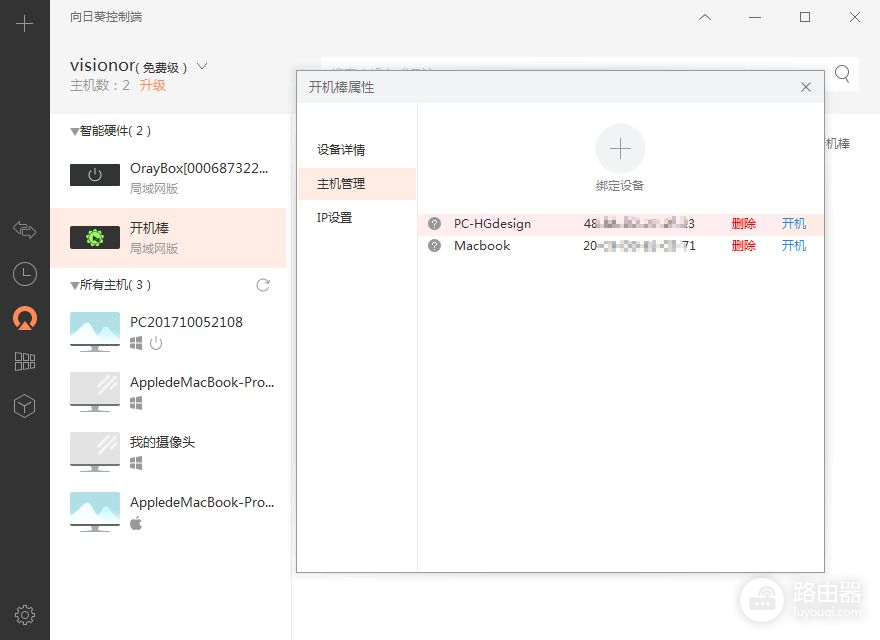Select the orange Sunlogin logo icon
This screenshot has width=880, height=640.
pyautogui.click(x=25, y=318)
